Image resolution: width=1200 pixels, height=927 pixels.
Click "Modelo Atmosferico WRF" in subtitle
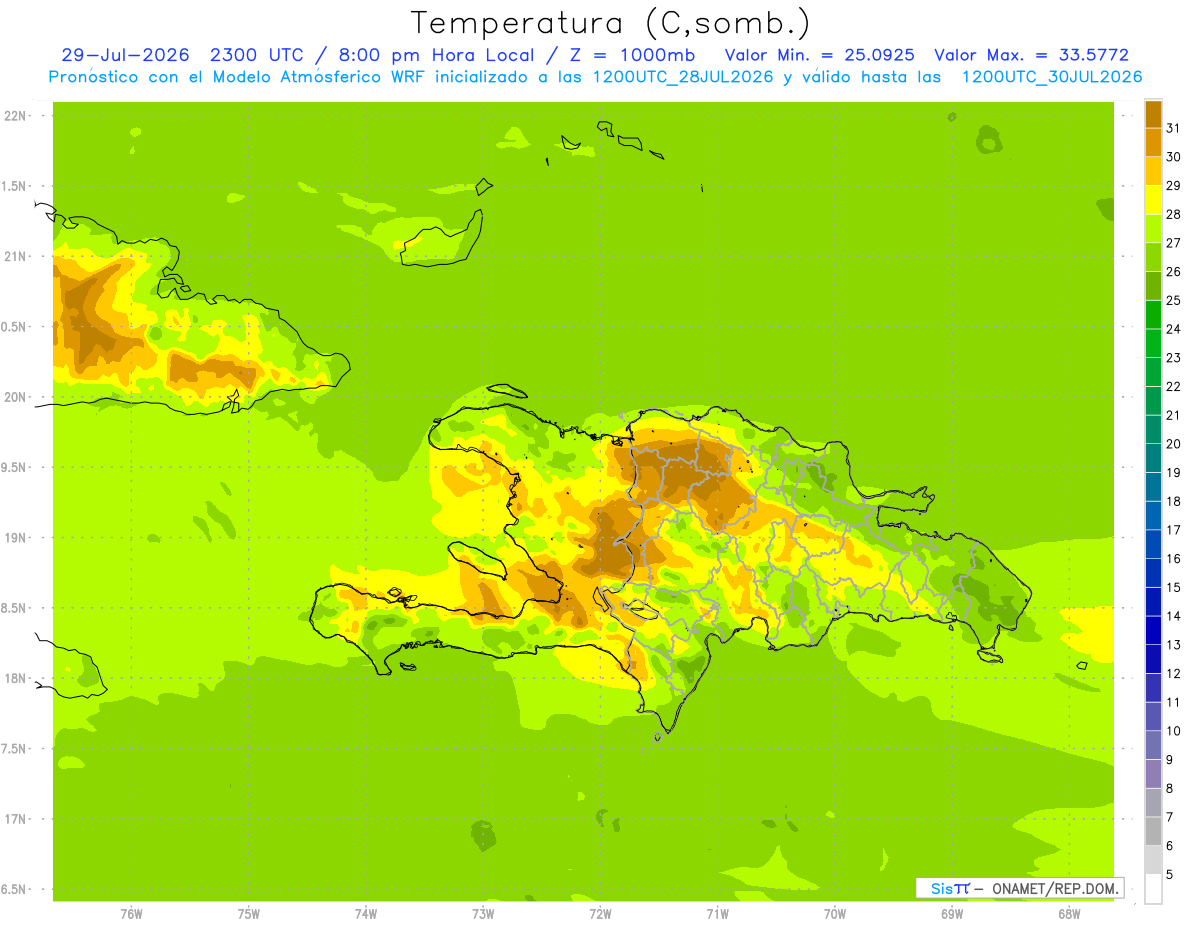[317, 77]
